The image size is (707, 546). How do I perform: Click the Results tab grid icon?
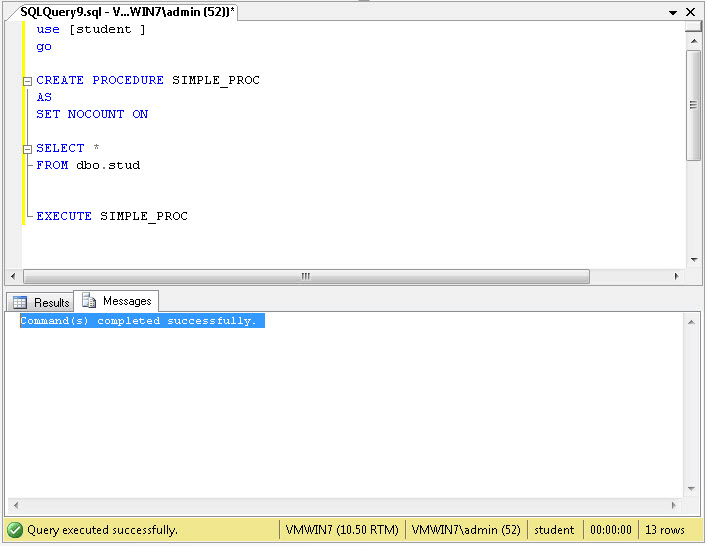coord(20,302)
